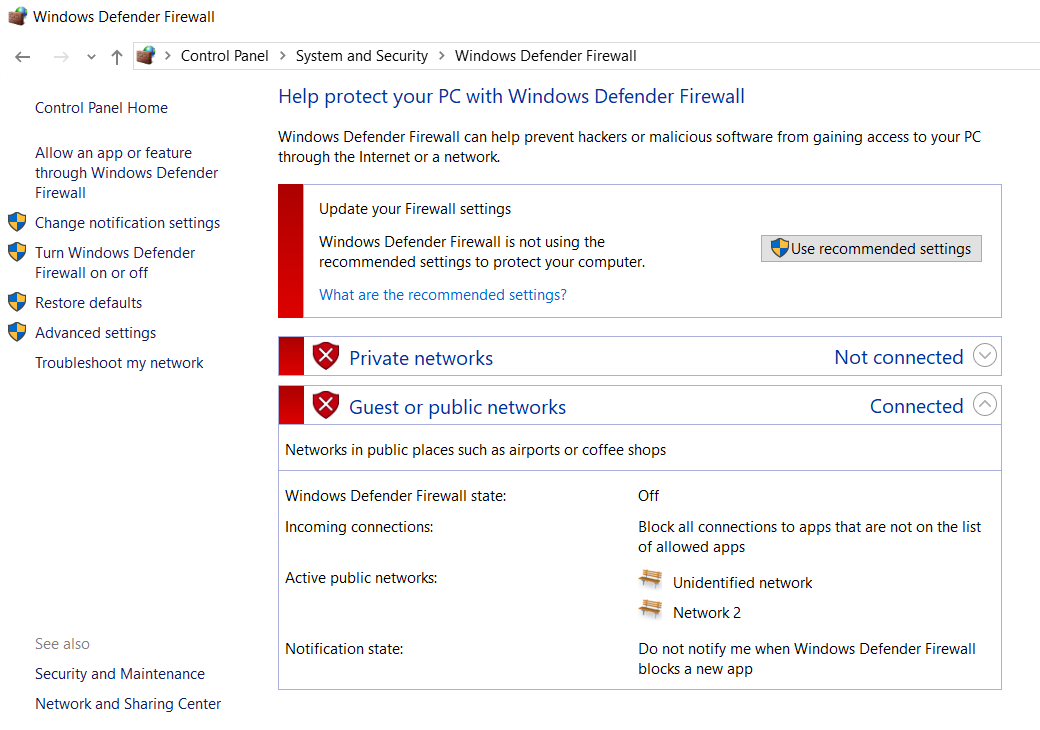Open the recent locations dropdown arrow
The height and width of the screenshot is (730, 1040).
(x=92, y=57)
